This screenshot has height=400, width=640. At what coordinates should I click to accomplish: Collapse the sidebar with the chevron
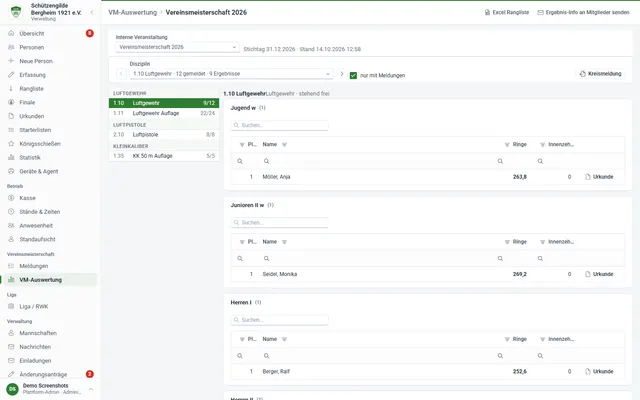coord(92,12)
